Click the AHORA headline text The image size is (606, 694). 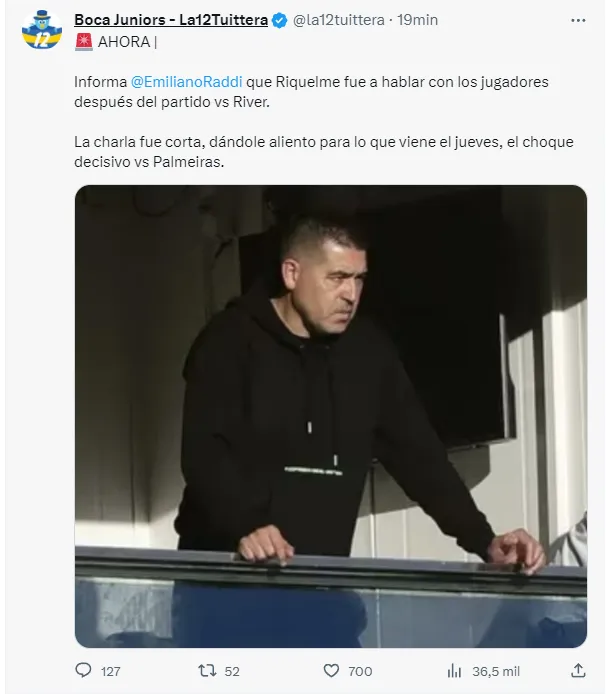(x=124, y=42)
